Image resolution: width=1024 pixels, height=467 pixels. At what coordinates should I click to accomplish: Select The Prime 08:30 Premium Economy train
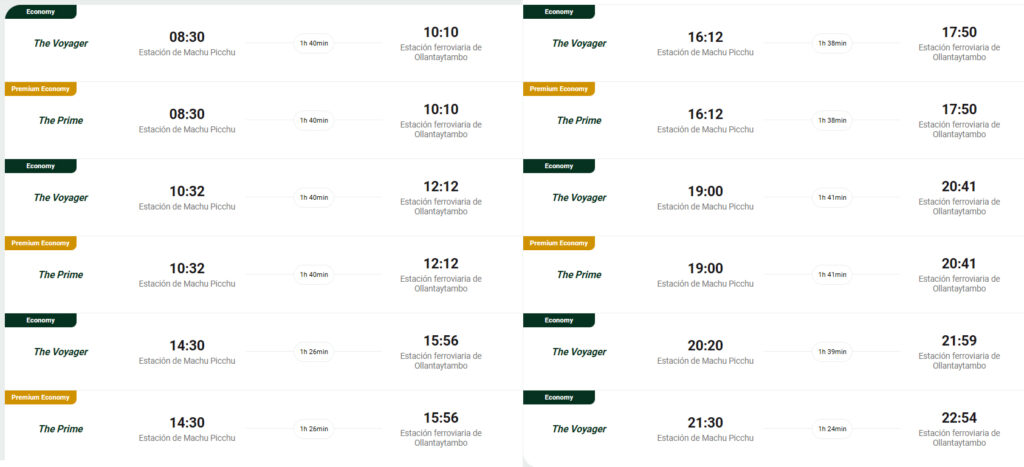(263, 120)
